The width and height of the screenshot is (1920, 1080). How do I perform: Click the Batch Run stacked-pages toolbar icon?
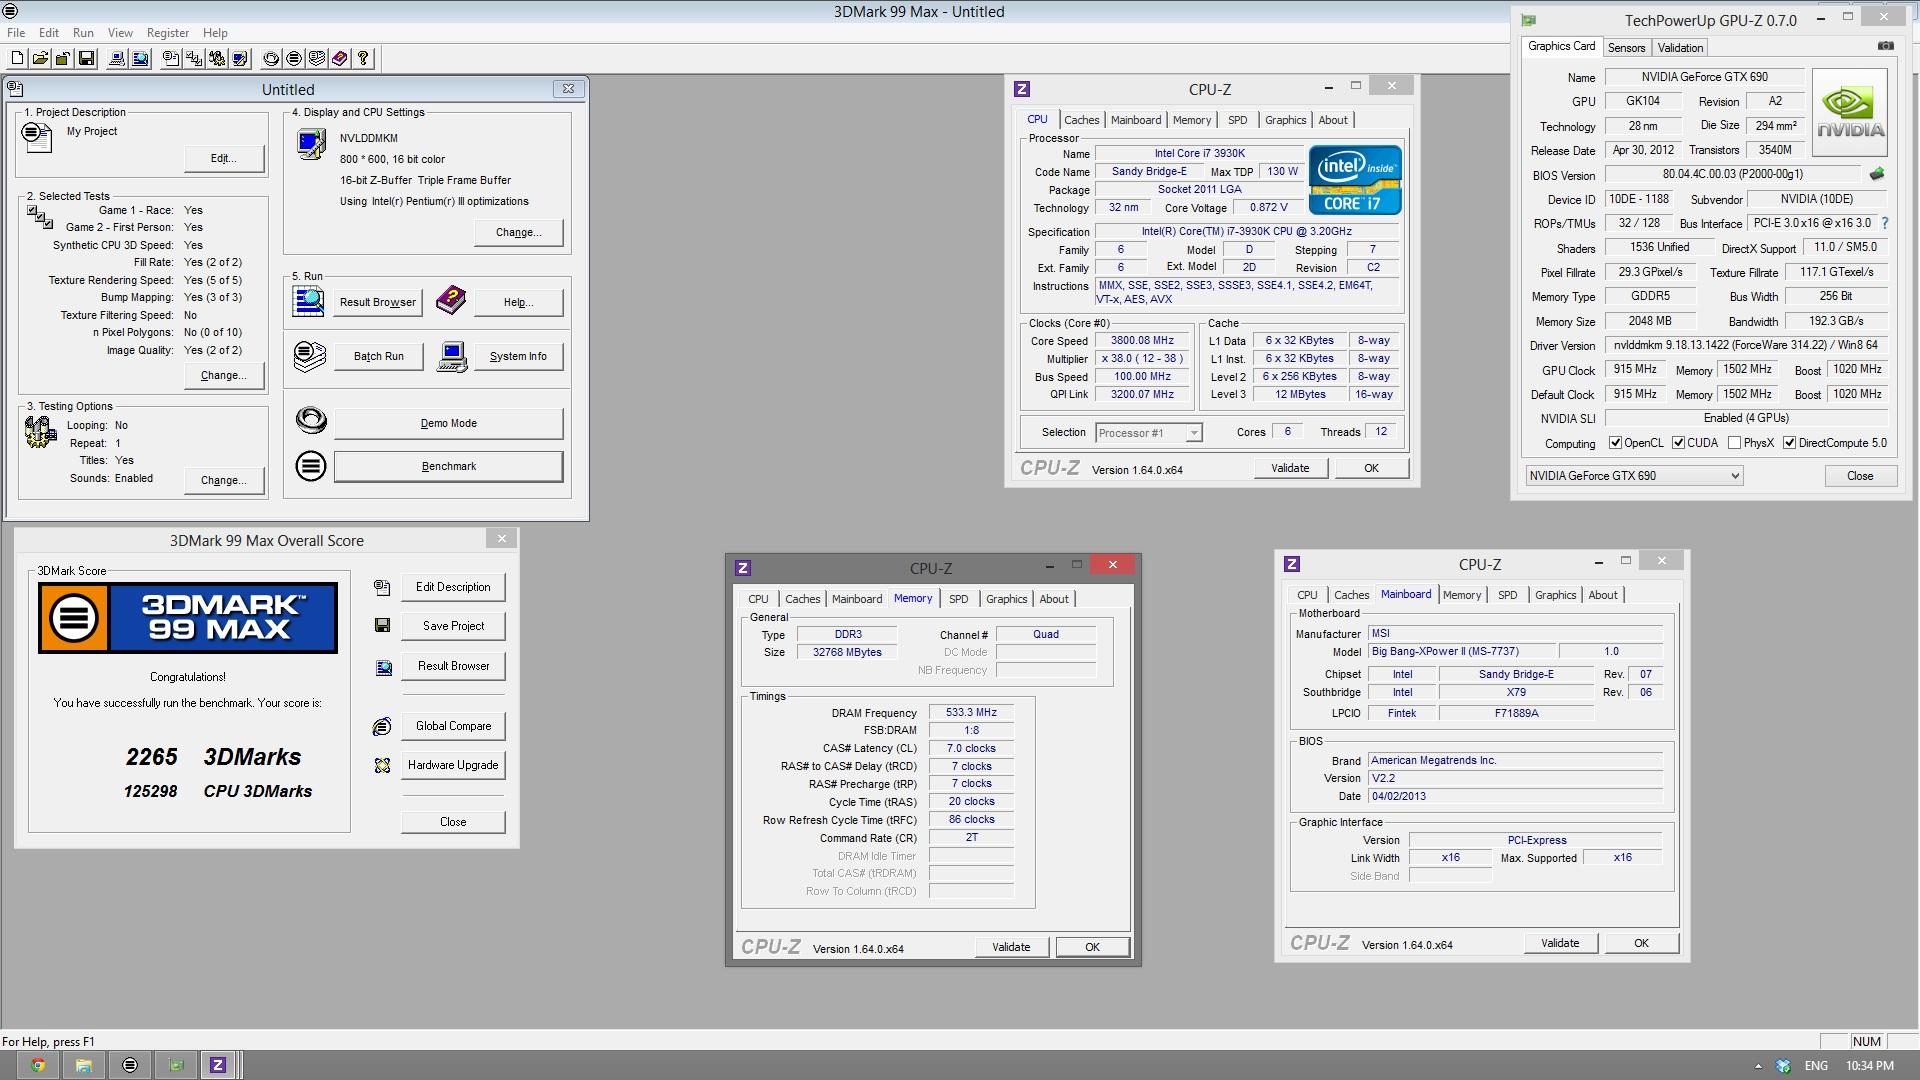(x=317, y=58)
